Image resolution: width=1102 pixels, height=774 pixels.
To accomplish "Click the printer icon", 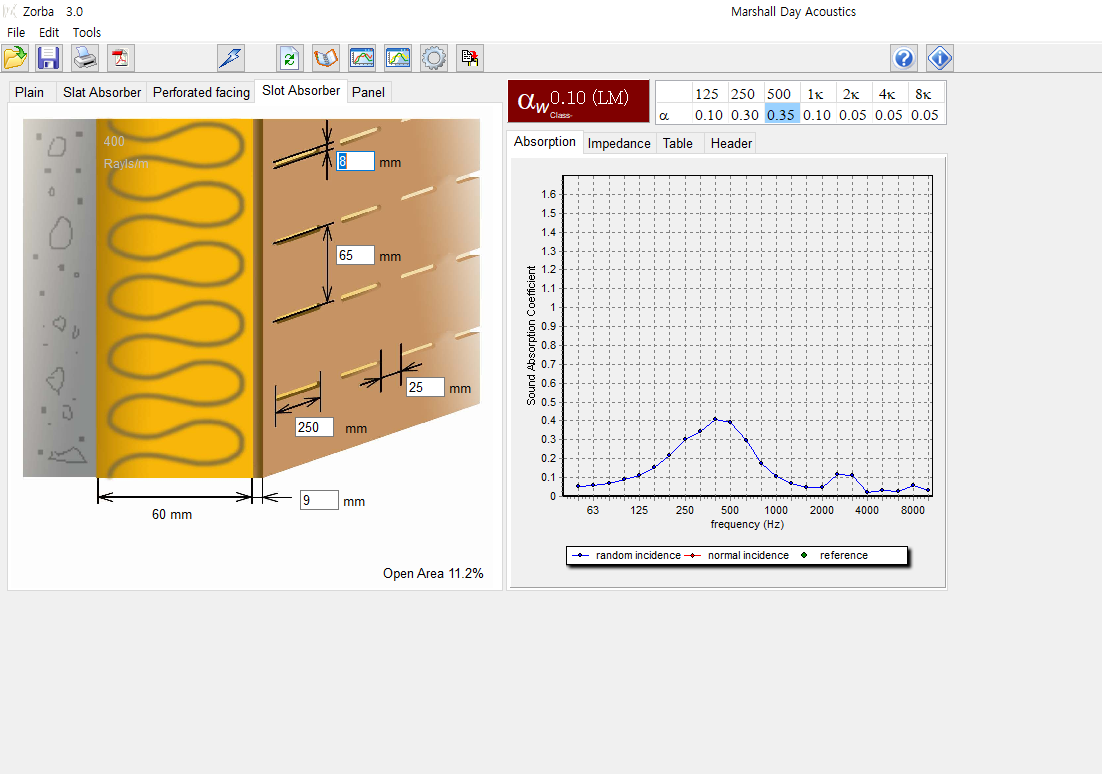I will click(85, 58).
